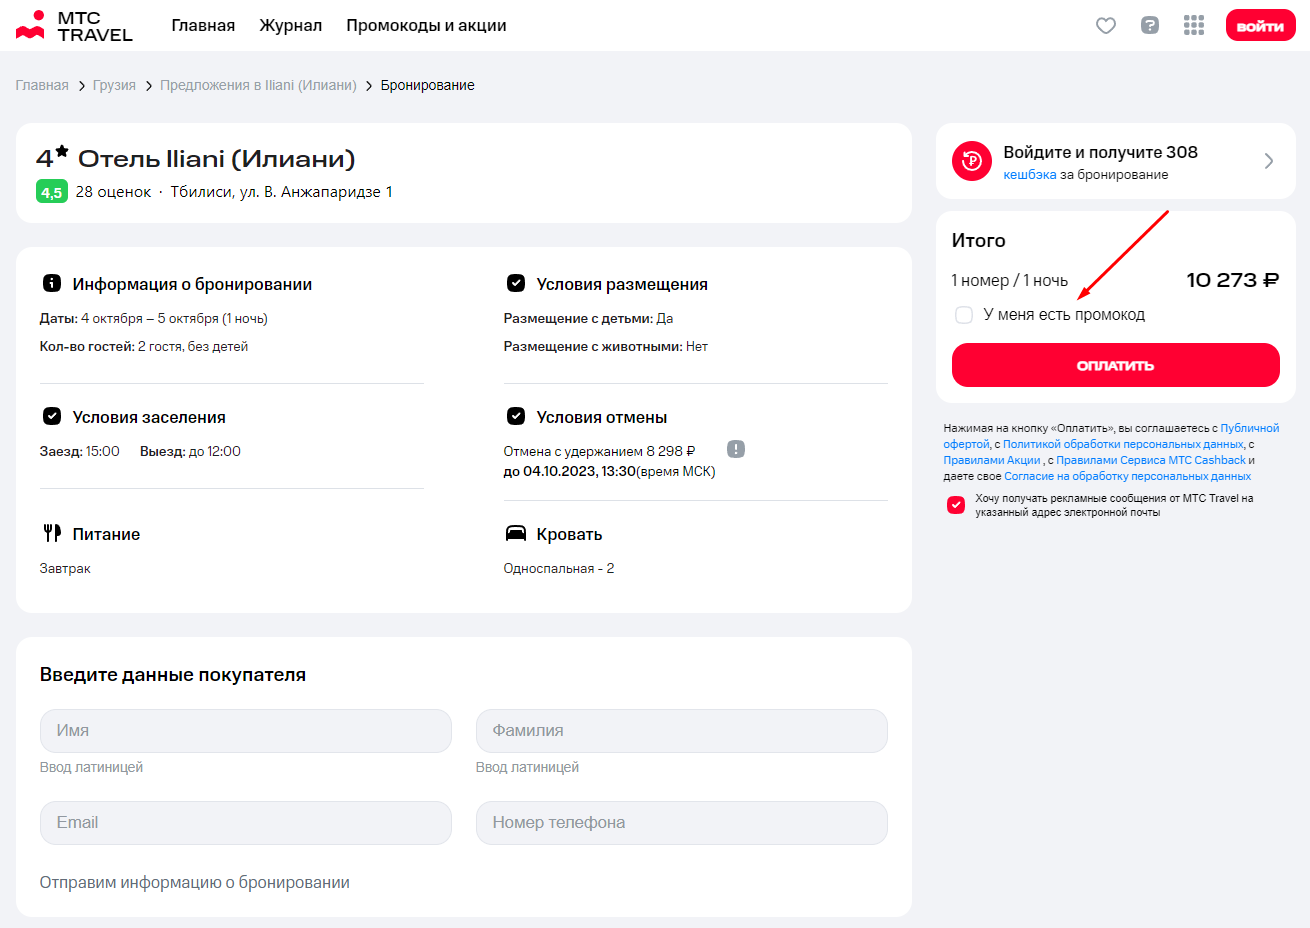Image resolution: width=1310 pixels, height=928 pixels.
Task: Uncheck the advertising messages consent checkbox
Action: [x=956, y=505]
